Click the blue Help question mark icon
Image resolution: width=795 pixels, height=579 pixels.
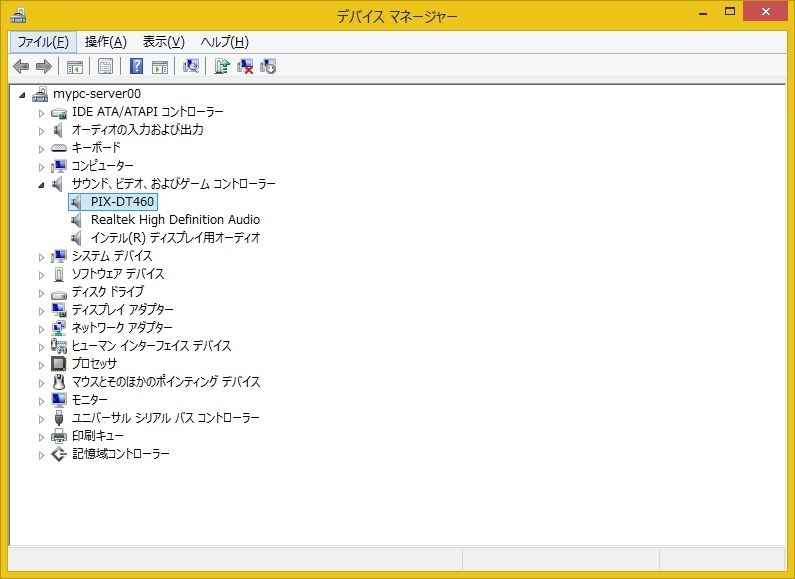(x=136, y=66)
